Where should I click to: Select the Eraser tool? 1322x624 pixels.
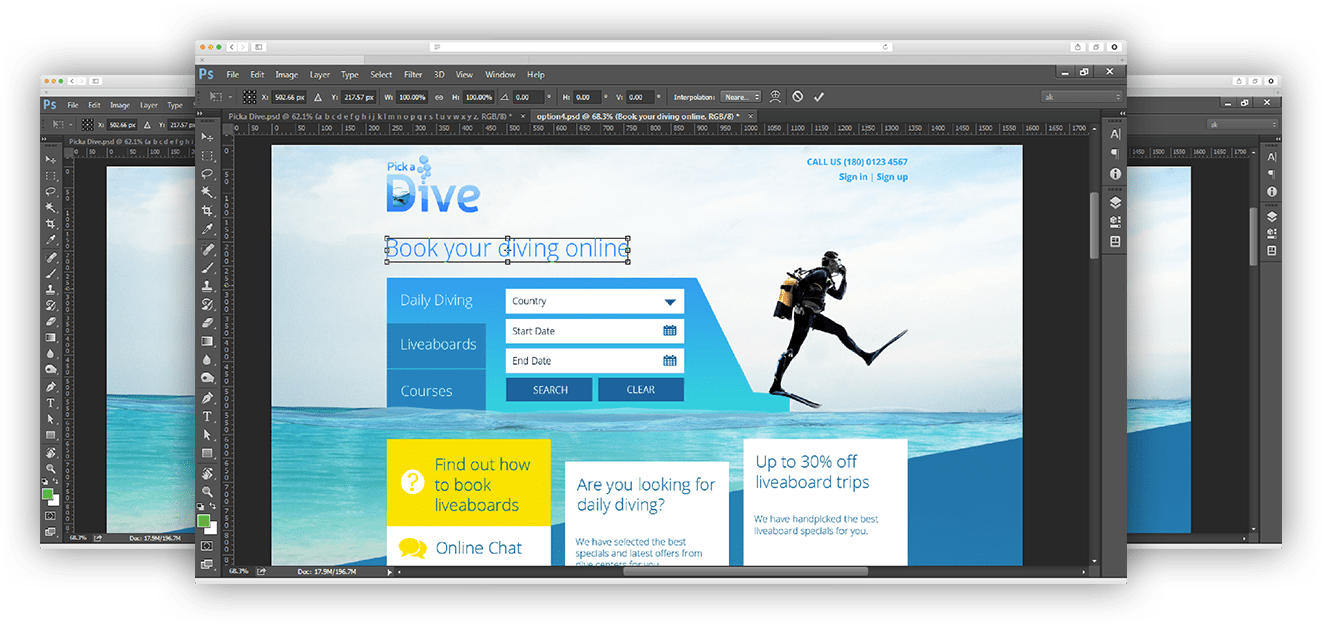coord(207,323)
